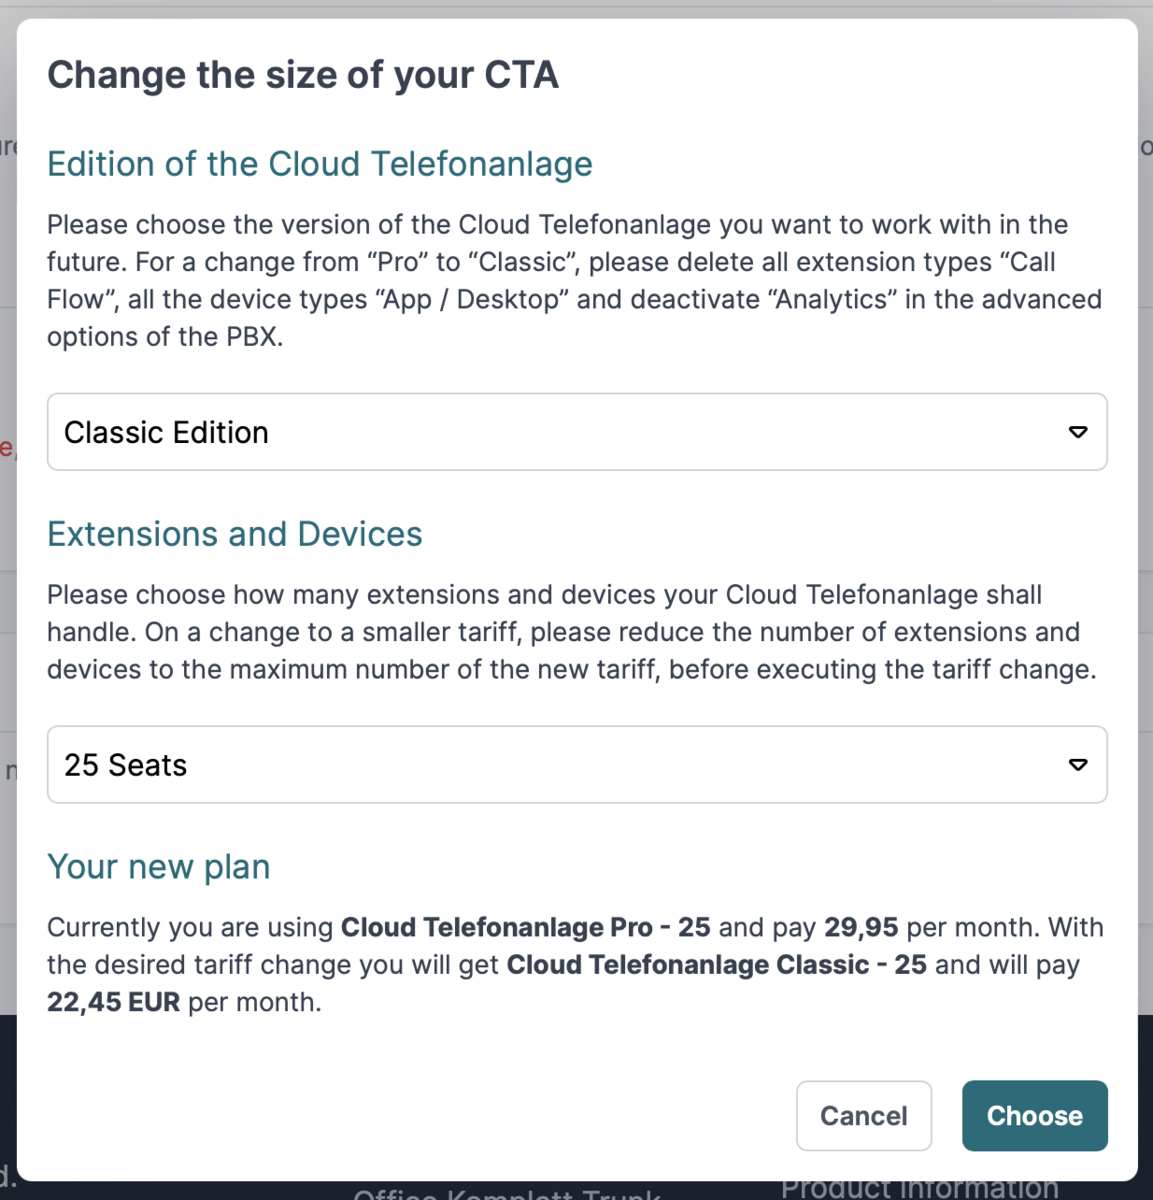Screen dimensions: 1153x1200
Task: Click the 'Your new plan' heading
Action: [x=159, y=867]
